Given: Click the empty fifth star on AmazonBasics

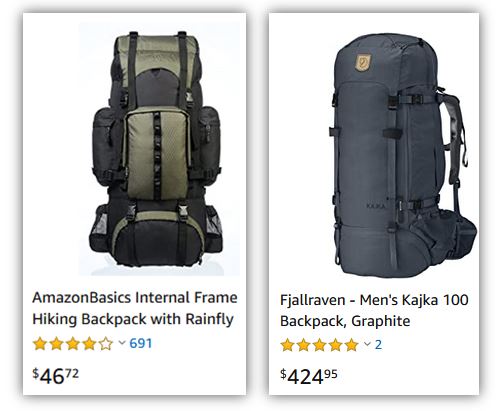Looking at the screenshot, I should coord(106,343).
